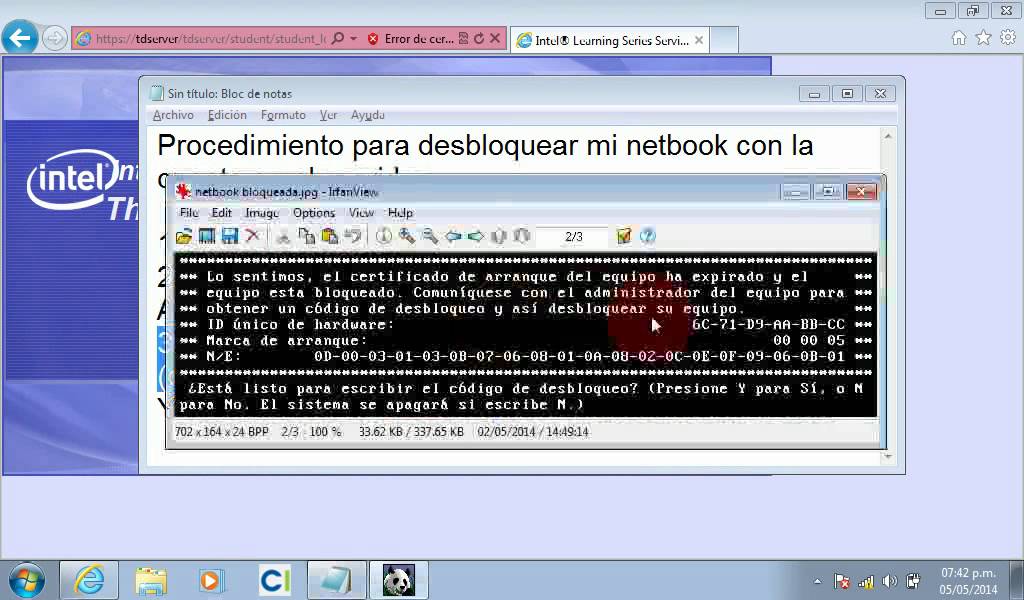This screenshot has width=1024, height=600.
Task: Open Windows Media Player from taskbar
Action: [210, 580]
